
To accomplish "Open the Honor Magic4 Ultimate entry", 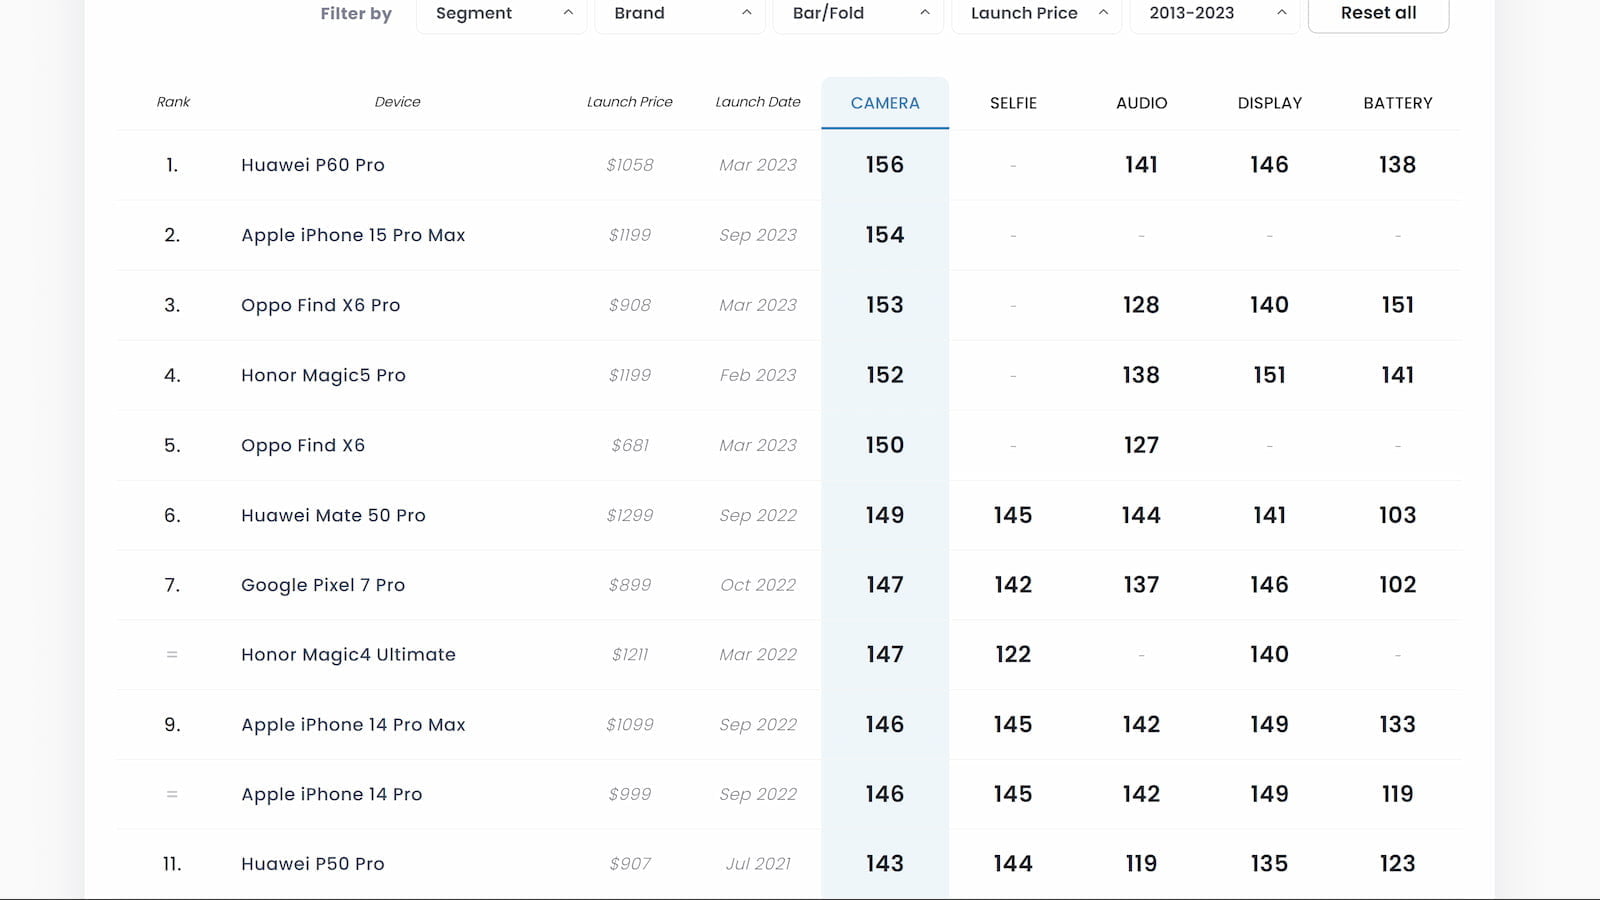I will [348, 654].
